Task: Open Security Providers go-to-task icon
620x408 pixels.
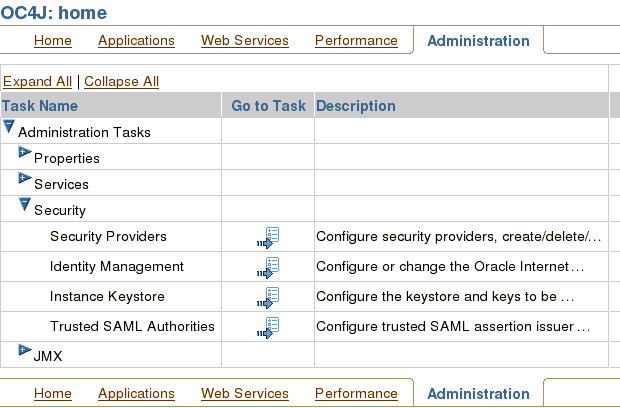Action: tap(268, 237)
